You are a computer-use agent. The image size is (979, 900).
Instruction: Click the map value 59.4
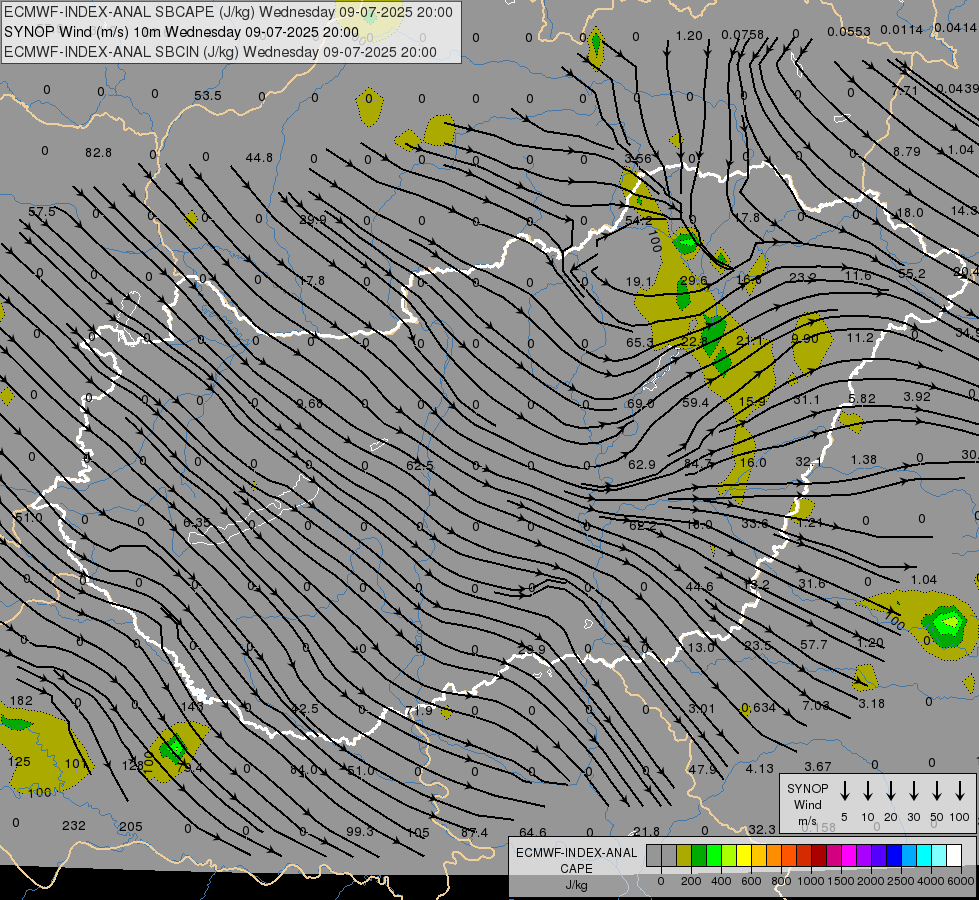(x=696, y=403)
